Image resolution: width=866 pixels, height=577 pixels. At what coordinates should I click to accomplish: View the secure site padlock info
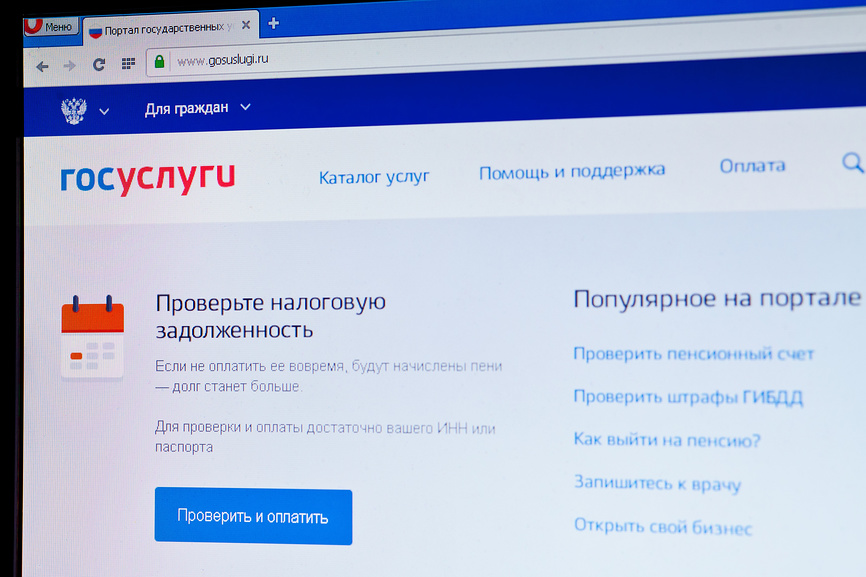[159, 61]
